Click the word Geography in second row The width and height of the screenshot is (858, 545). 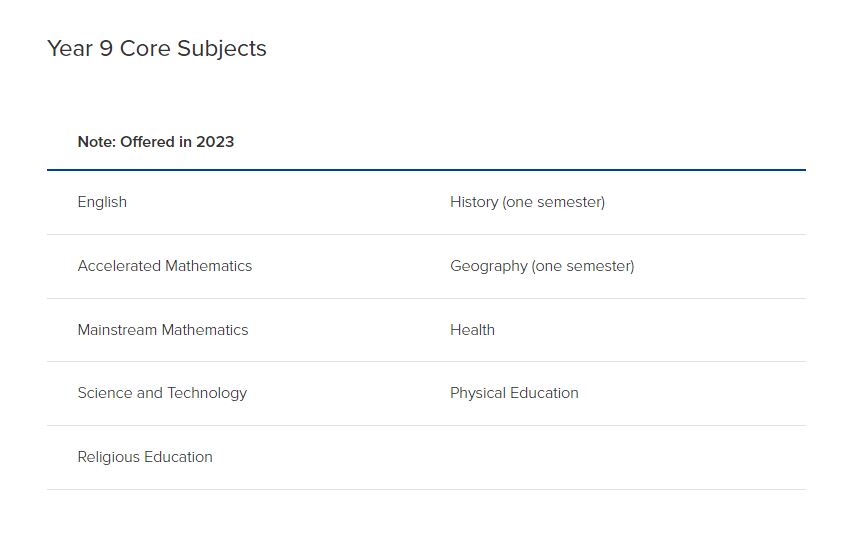(489, 266)
